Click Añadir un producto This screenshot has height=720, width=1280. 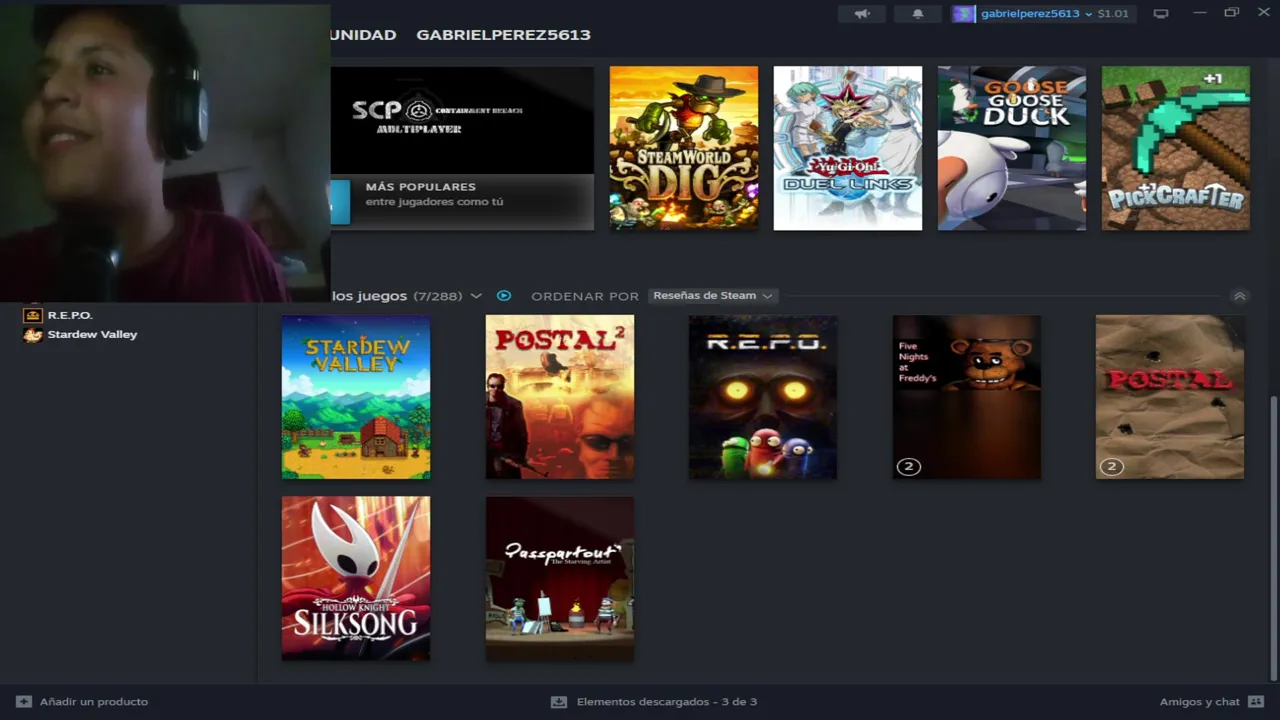94,702
